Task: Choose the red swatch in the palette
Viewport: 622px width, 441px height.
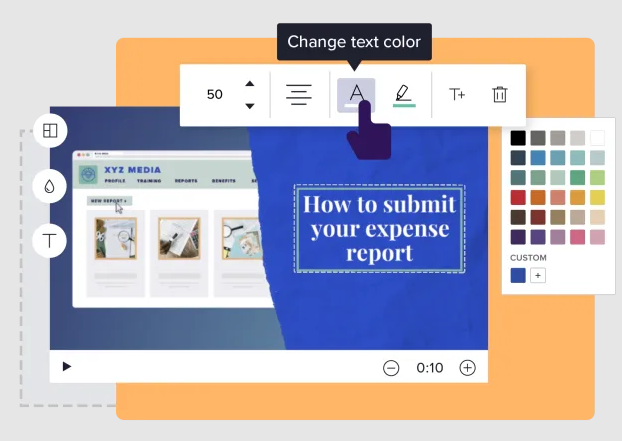Action: (x=518, y=197)
